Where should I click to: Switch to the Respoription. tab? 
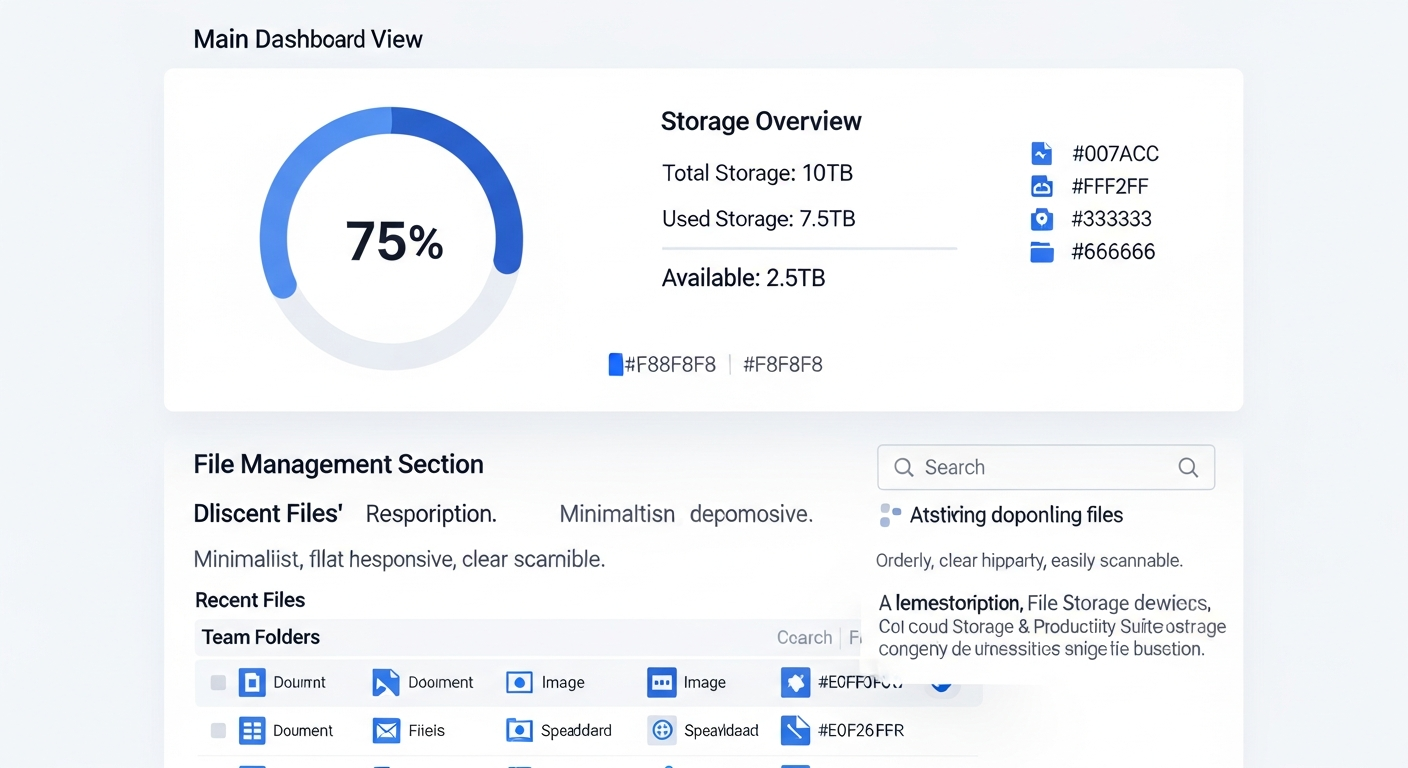tap(431, 514)
